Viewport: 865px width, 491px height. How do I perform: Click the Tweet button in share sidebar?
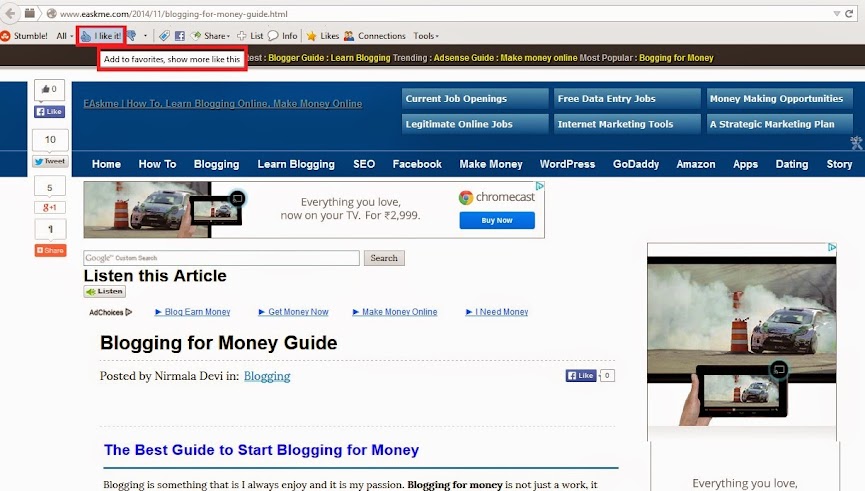pyautogui.click(x=50, y=162)
